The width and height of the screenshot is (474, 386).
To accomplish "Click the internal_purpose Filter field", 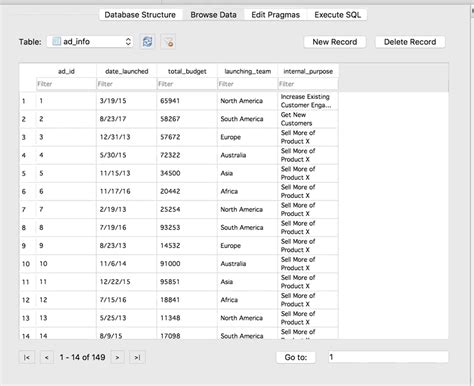I will point(308,84).
